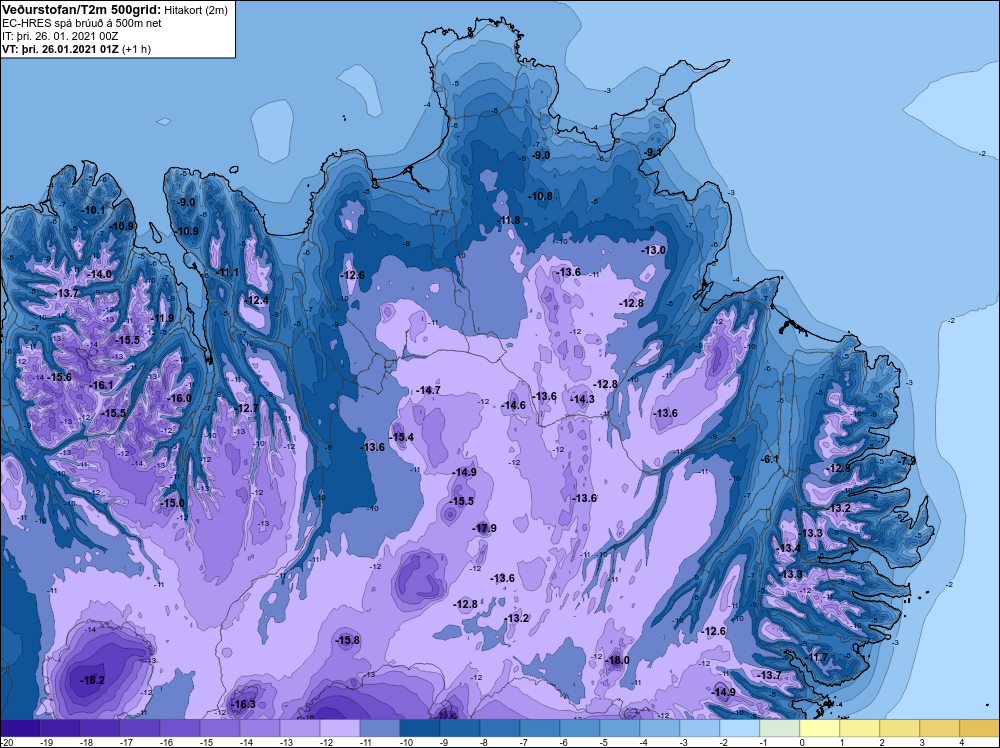The height and width of the screenshot is (748, 1000).
Task: Click the yellow legend swatch above 2
Action: coord(899,728)
